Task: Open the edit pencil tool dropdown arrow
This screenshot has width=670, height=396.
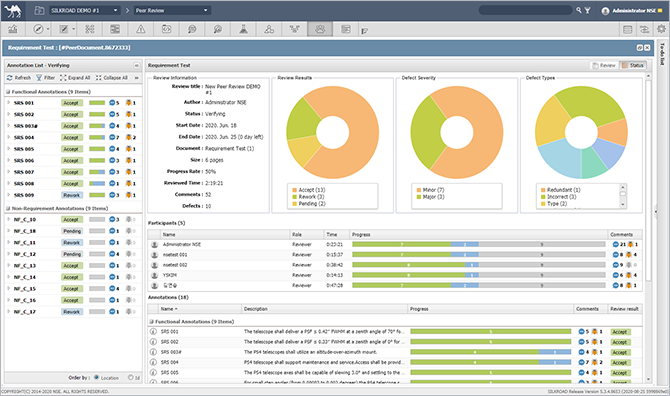Action: tap(73, 29)
